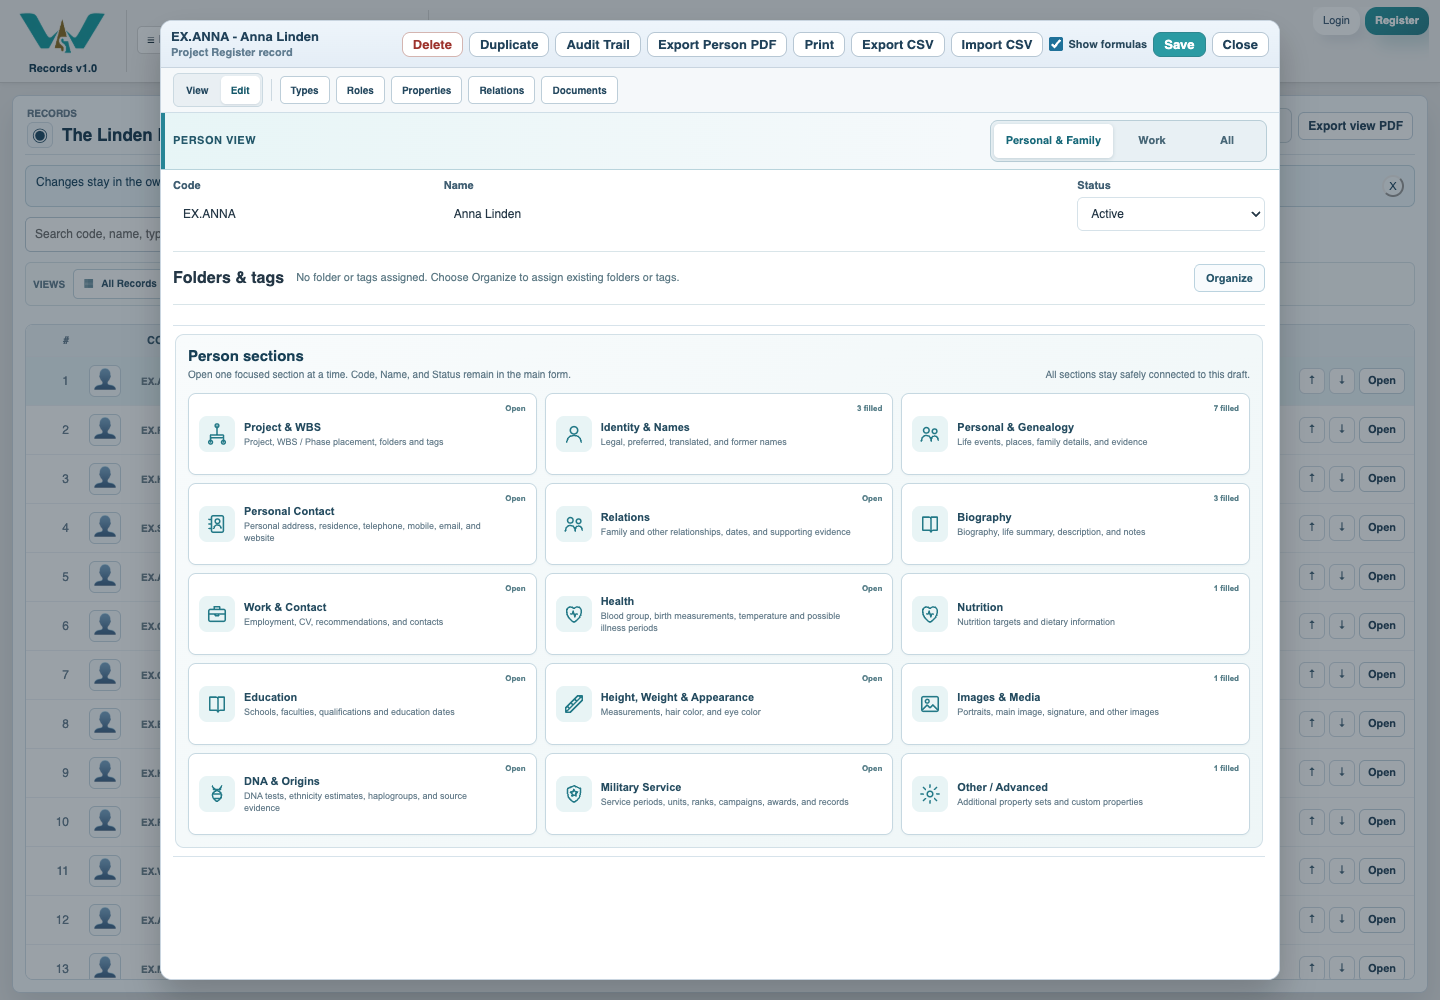The height and width of the screenshot is (1000, 1440).
Task: Open the Types tab
Action: click(x=305, y=90)
